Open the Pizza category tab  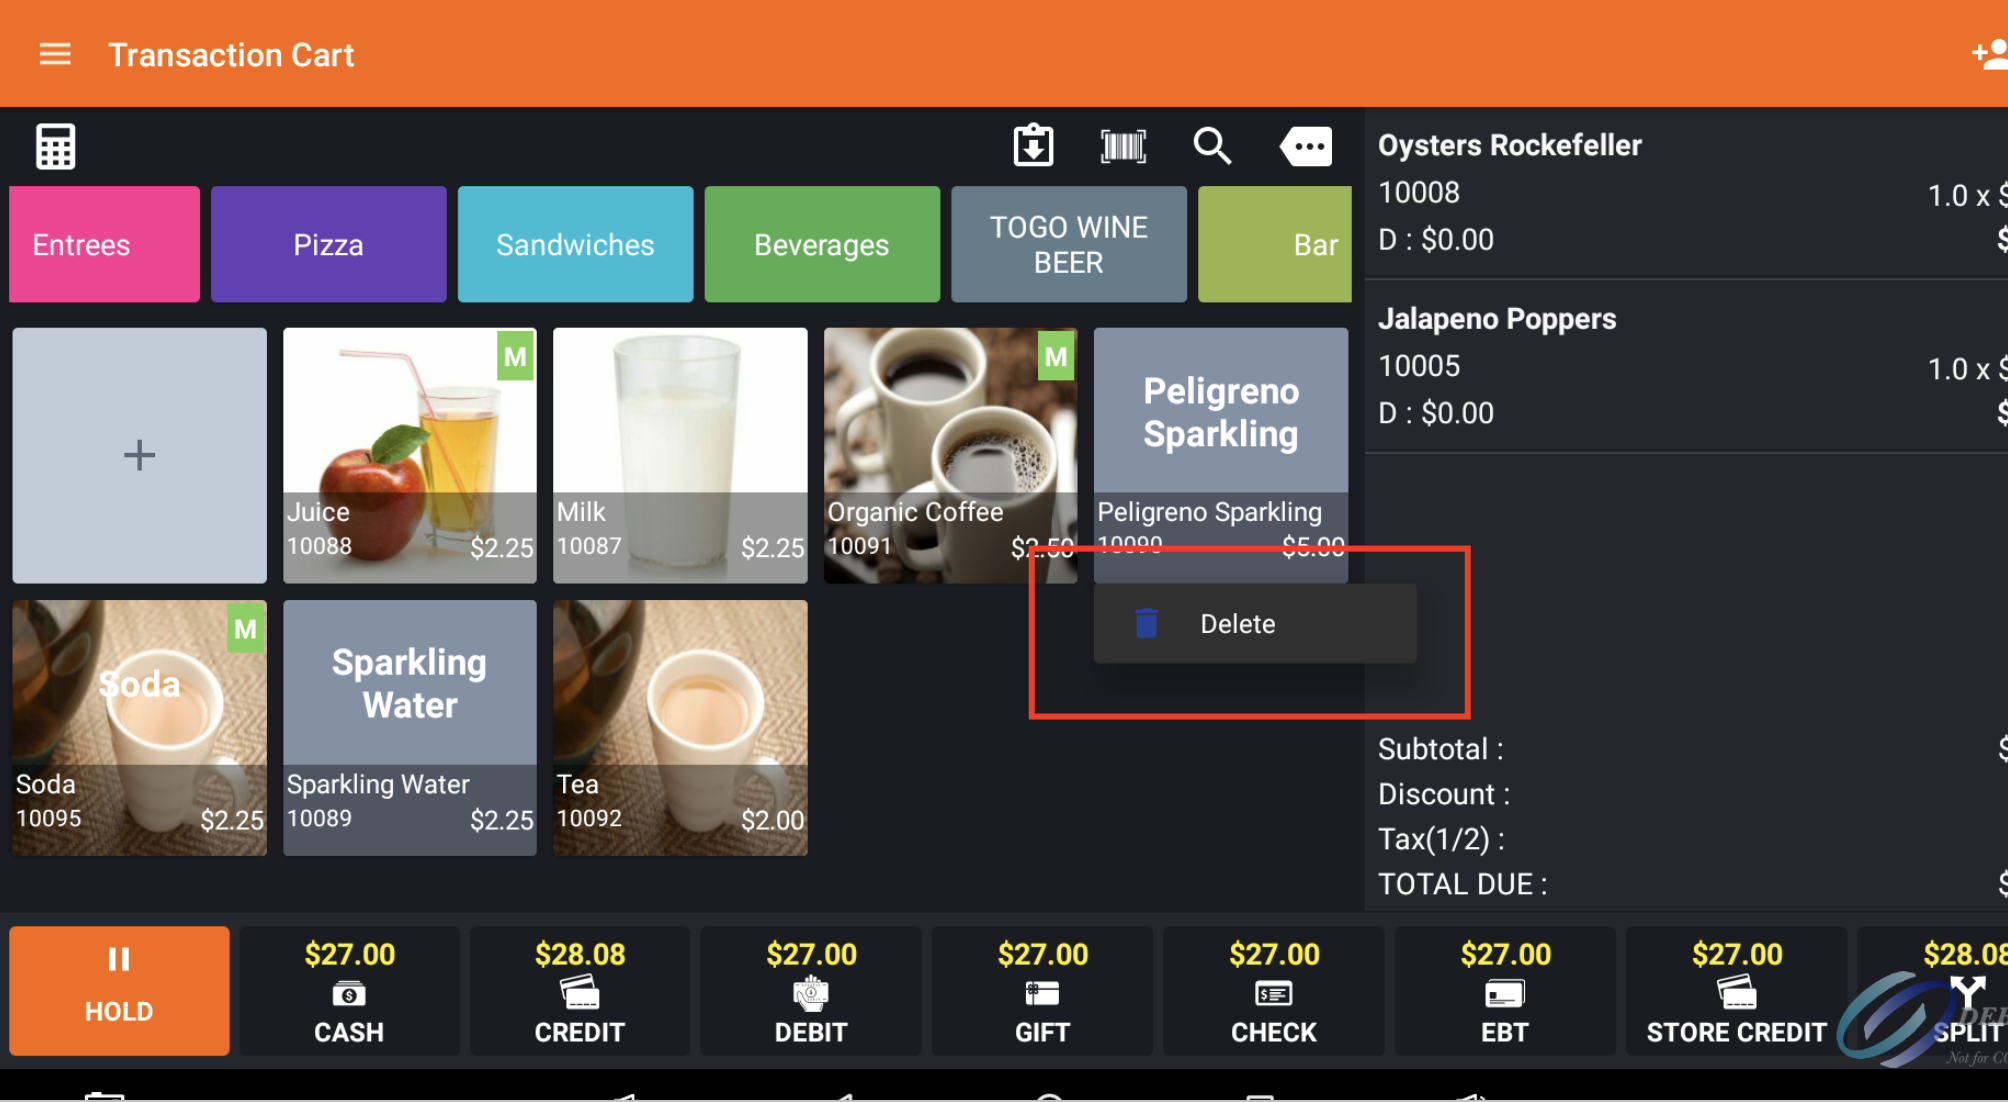[x=328, y=245]
